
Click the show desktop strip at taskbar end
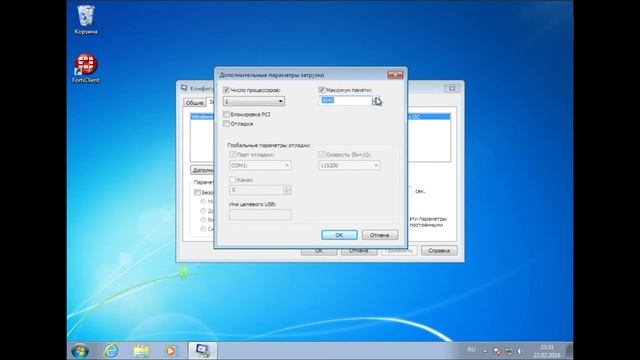(x=569, y=351)
